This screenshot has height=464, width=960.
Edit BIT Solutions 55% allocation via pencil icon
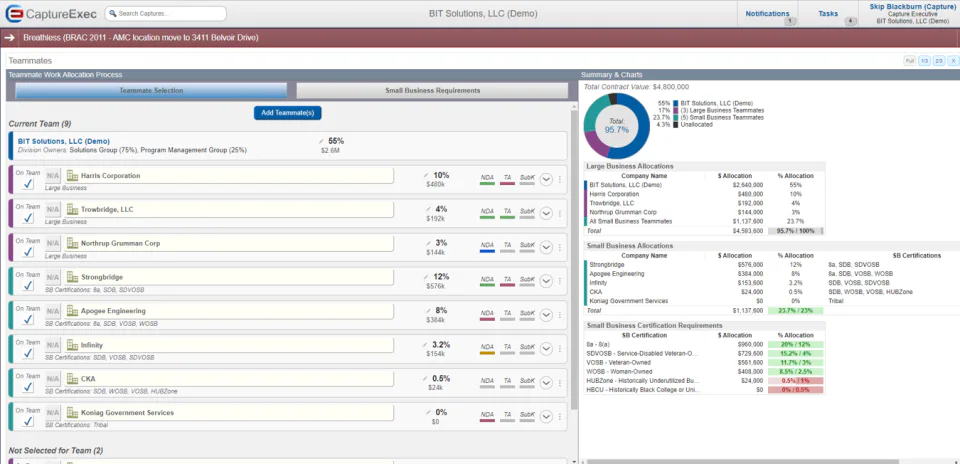[322, 141]
